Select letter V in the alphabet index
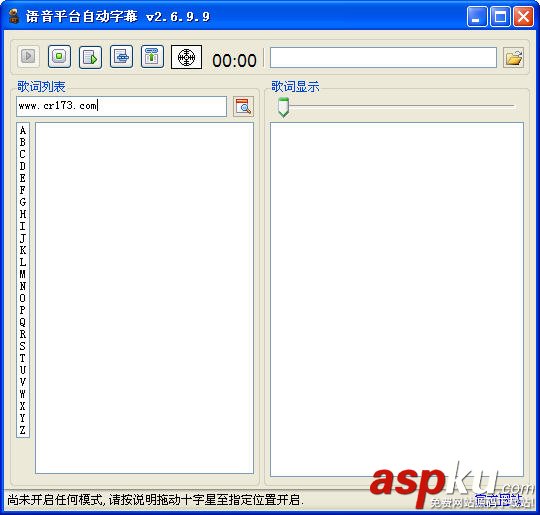The height and width of the screenshot is (515, 540). coord(23,382)
